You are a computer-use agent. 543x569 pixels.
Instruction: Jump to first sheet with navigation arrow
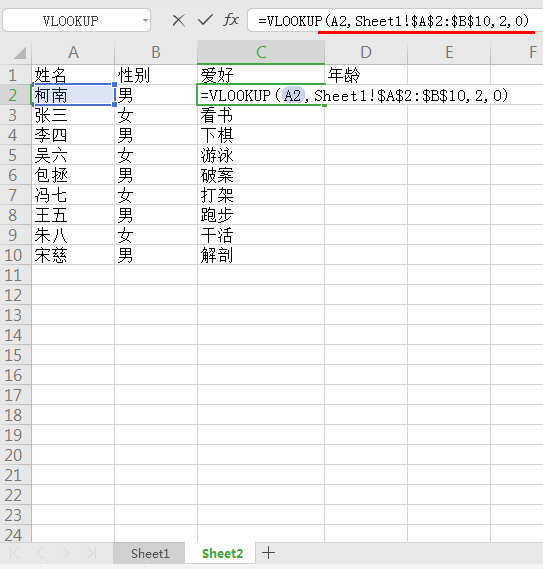tap(15, 553)
